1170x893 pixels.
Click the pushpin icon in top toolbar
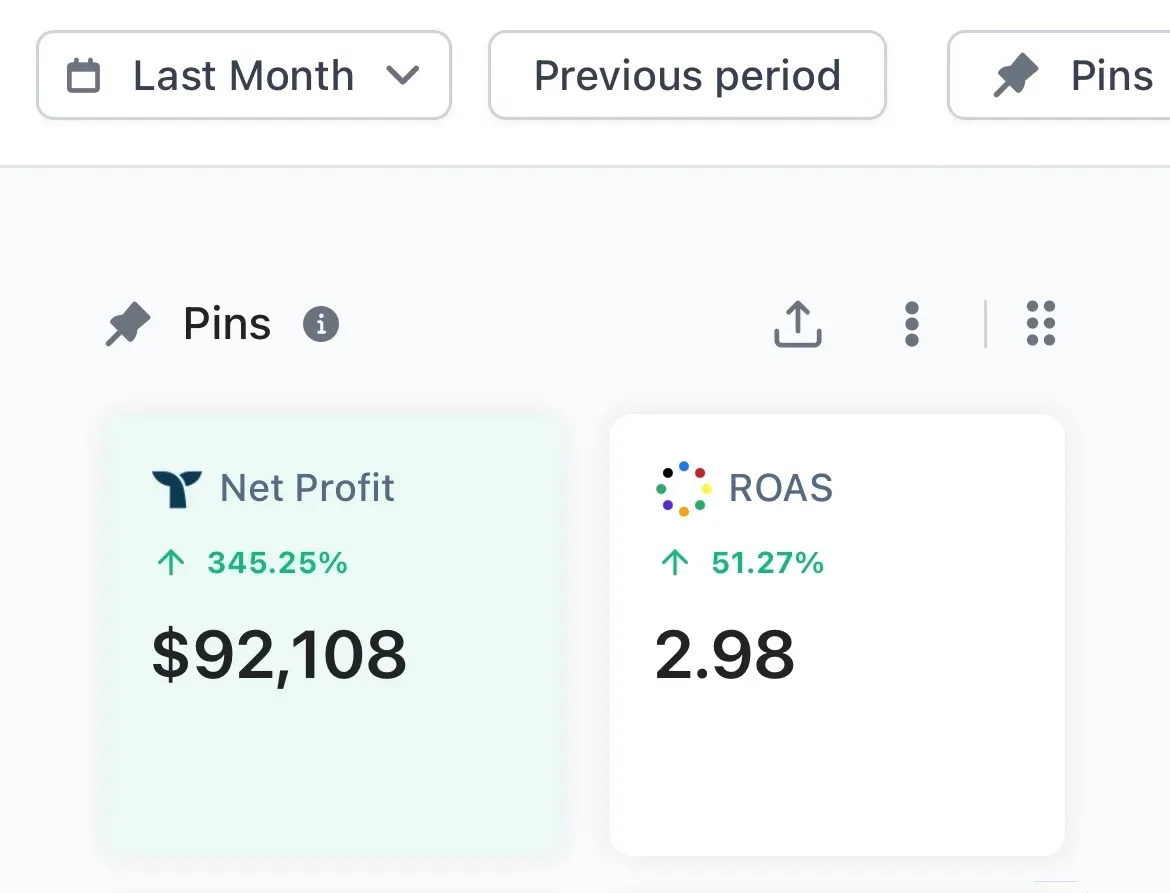pos(1016,76)
